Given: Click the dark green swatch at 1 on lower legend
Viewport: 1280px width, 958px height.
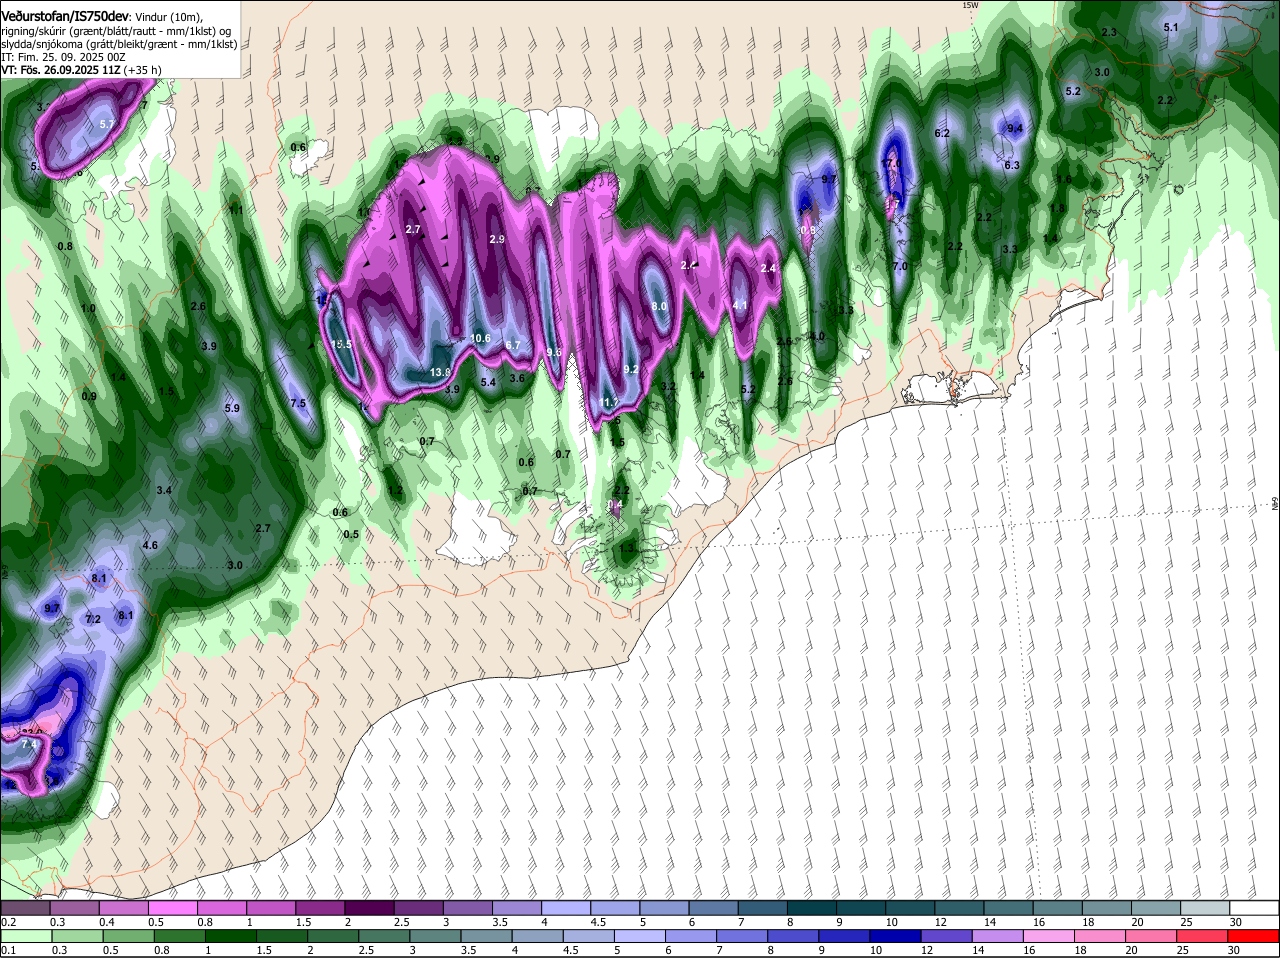Looking at the screenshot, I should 231,935.
